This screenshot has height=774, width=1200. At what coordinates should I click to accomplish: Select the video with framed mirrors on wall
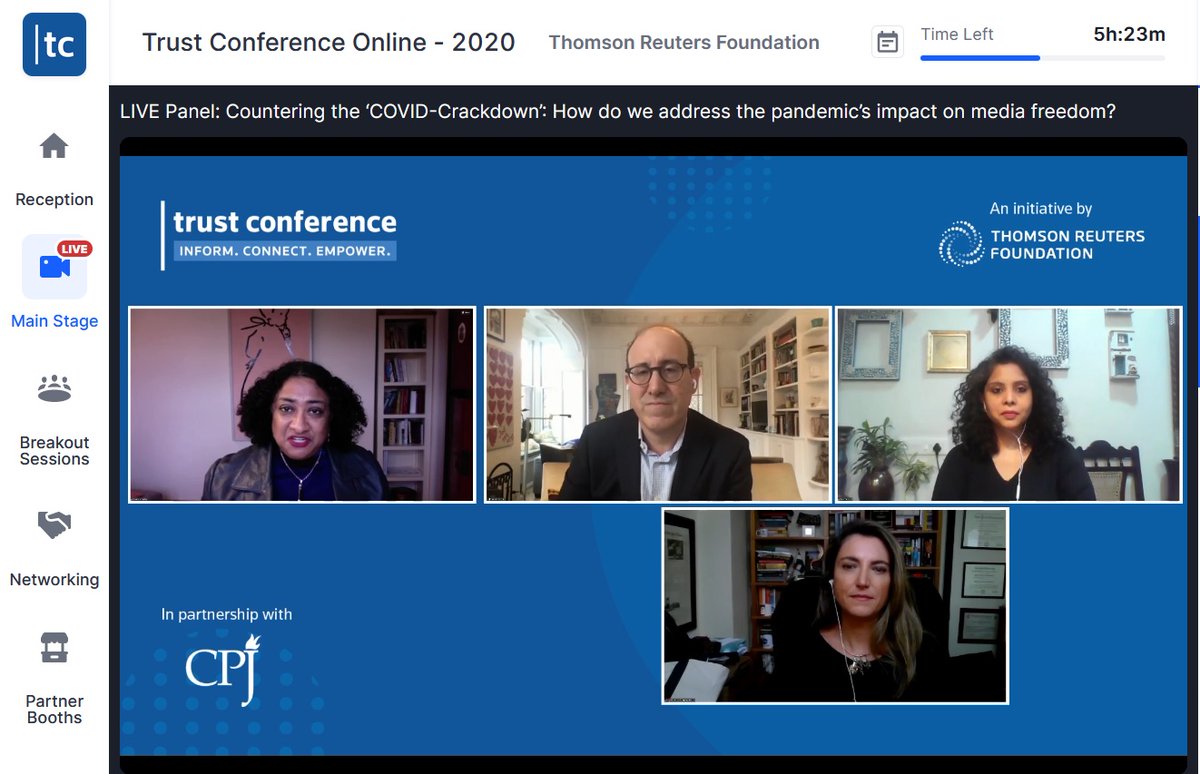tap(1009, 404)
